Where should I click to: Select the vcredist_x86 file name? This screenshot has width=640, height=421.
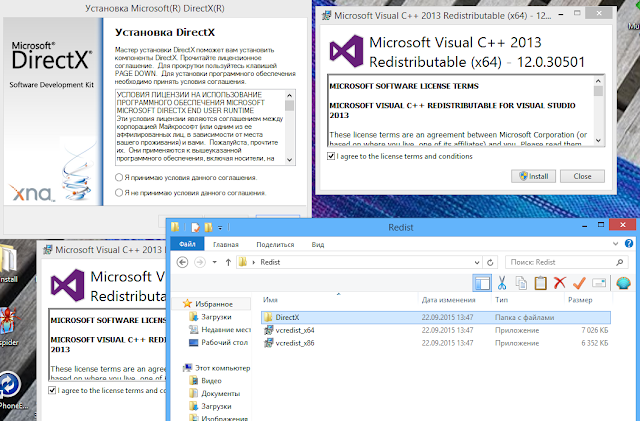click(x=295, y=343)
